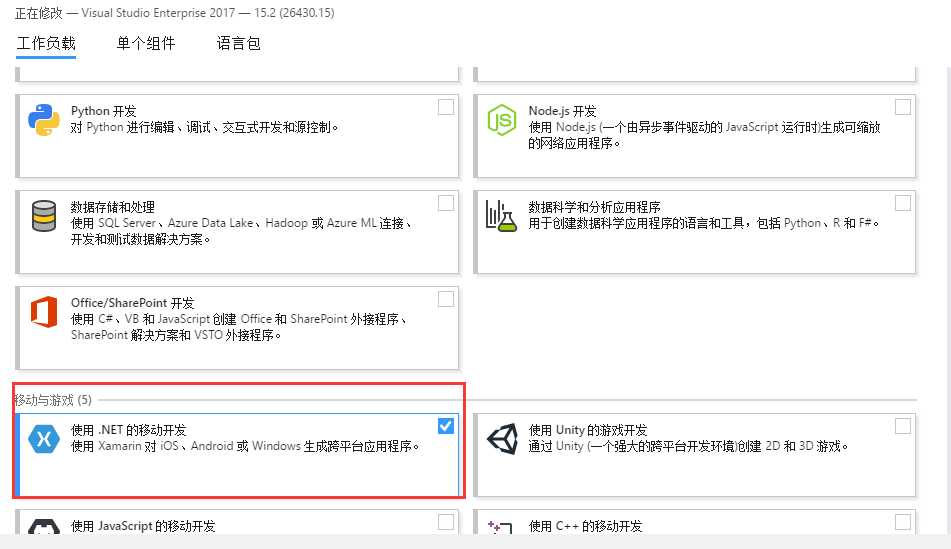Click the database cylinder icon for data storage
Image resolution: width=951 pixels, height=549 pixels.
click(x=44, y=216)
